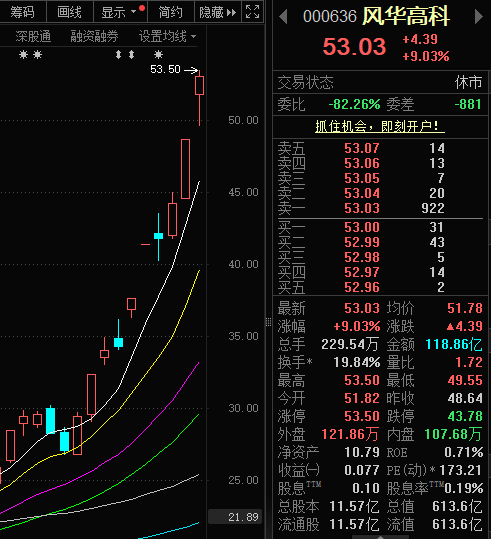Click the 最低 value 49.55

[x=465, y=380]
